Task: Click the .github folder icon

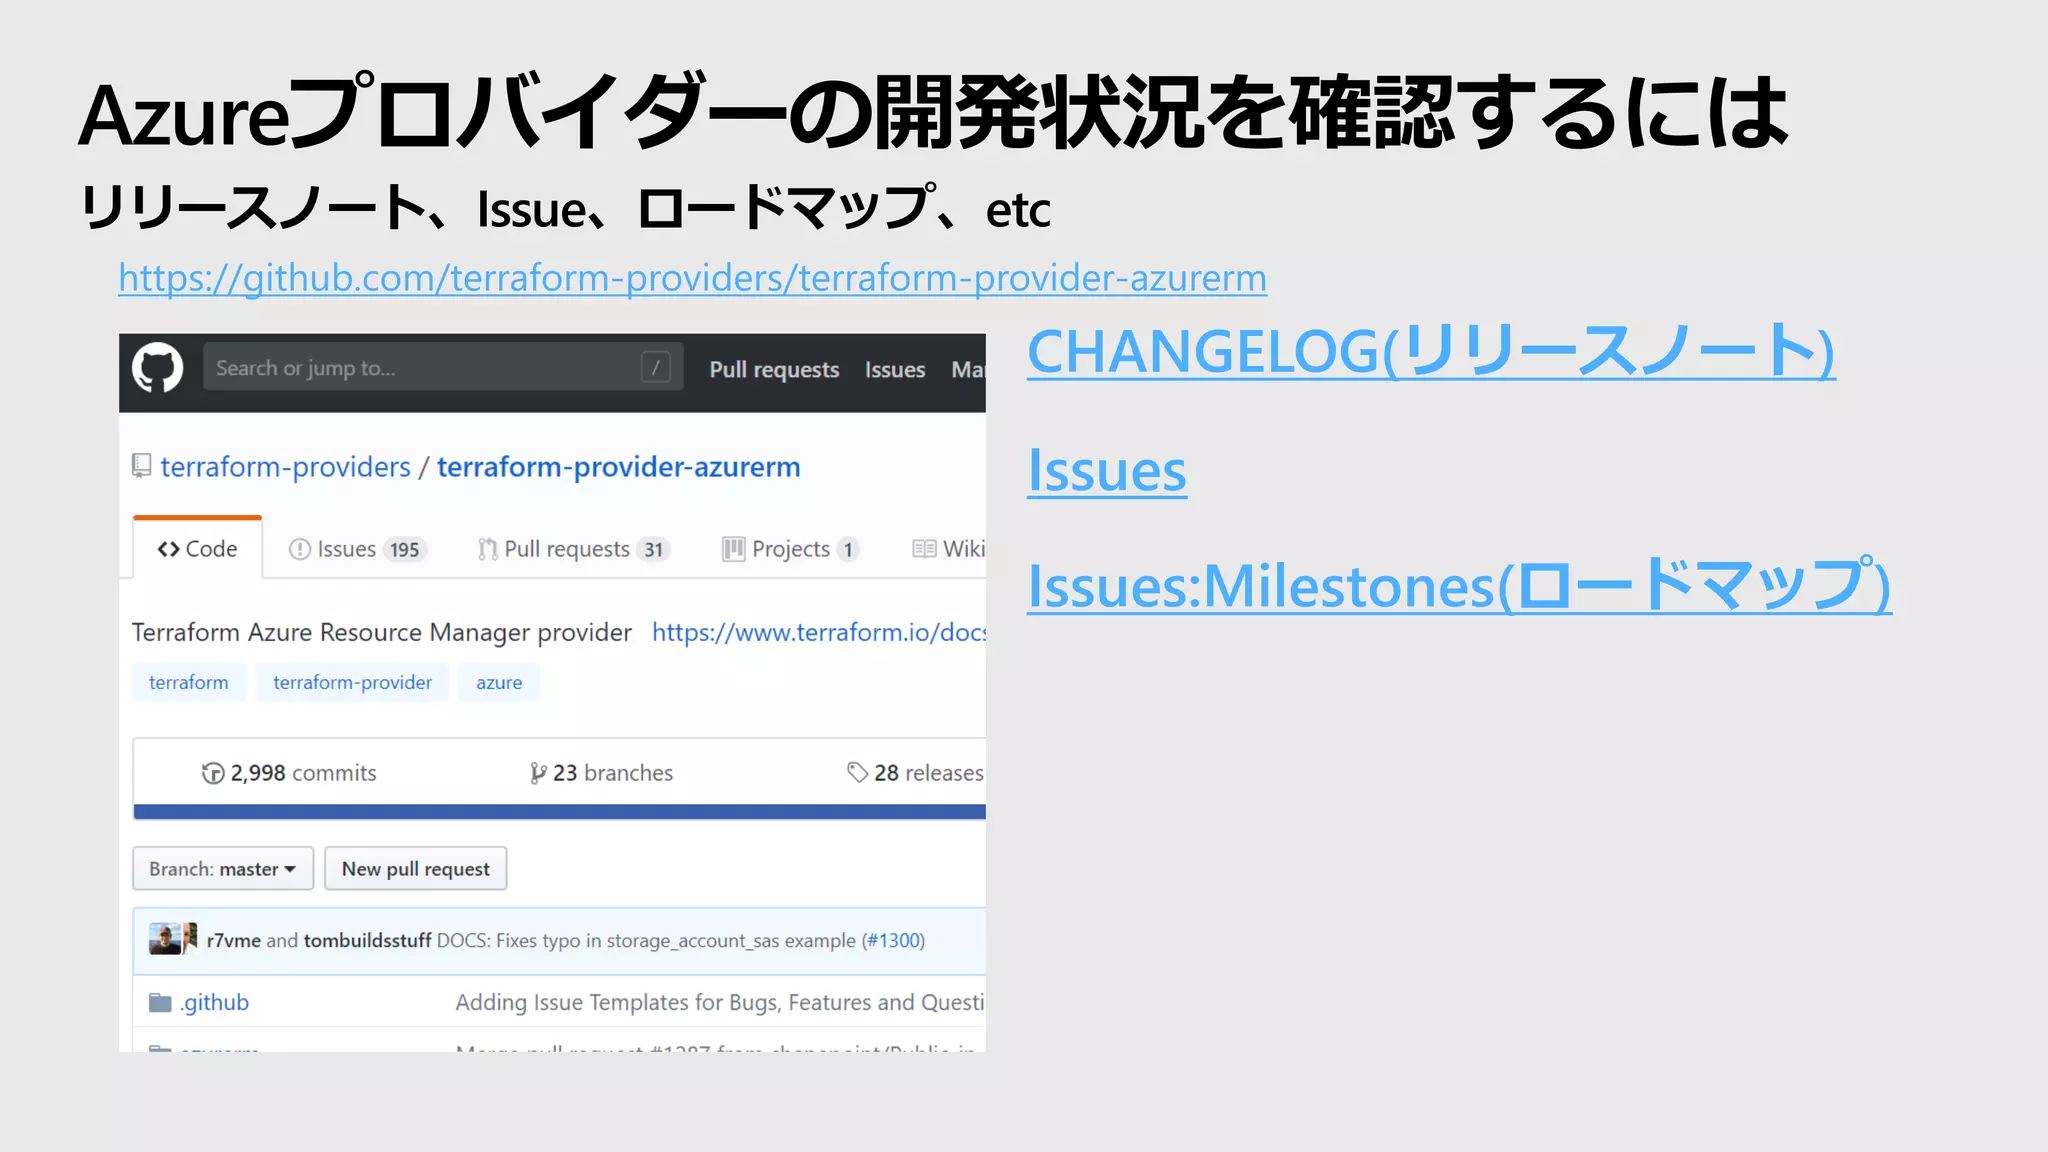Action: pos(160,1002)
